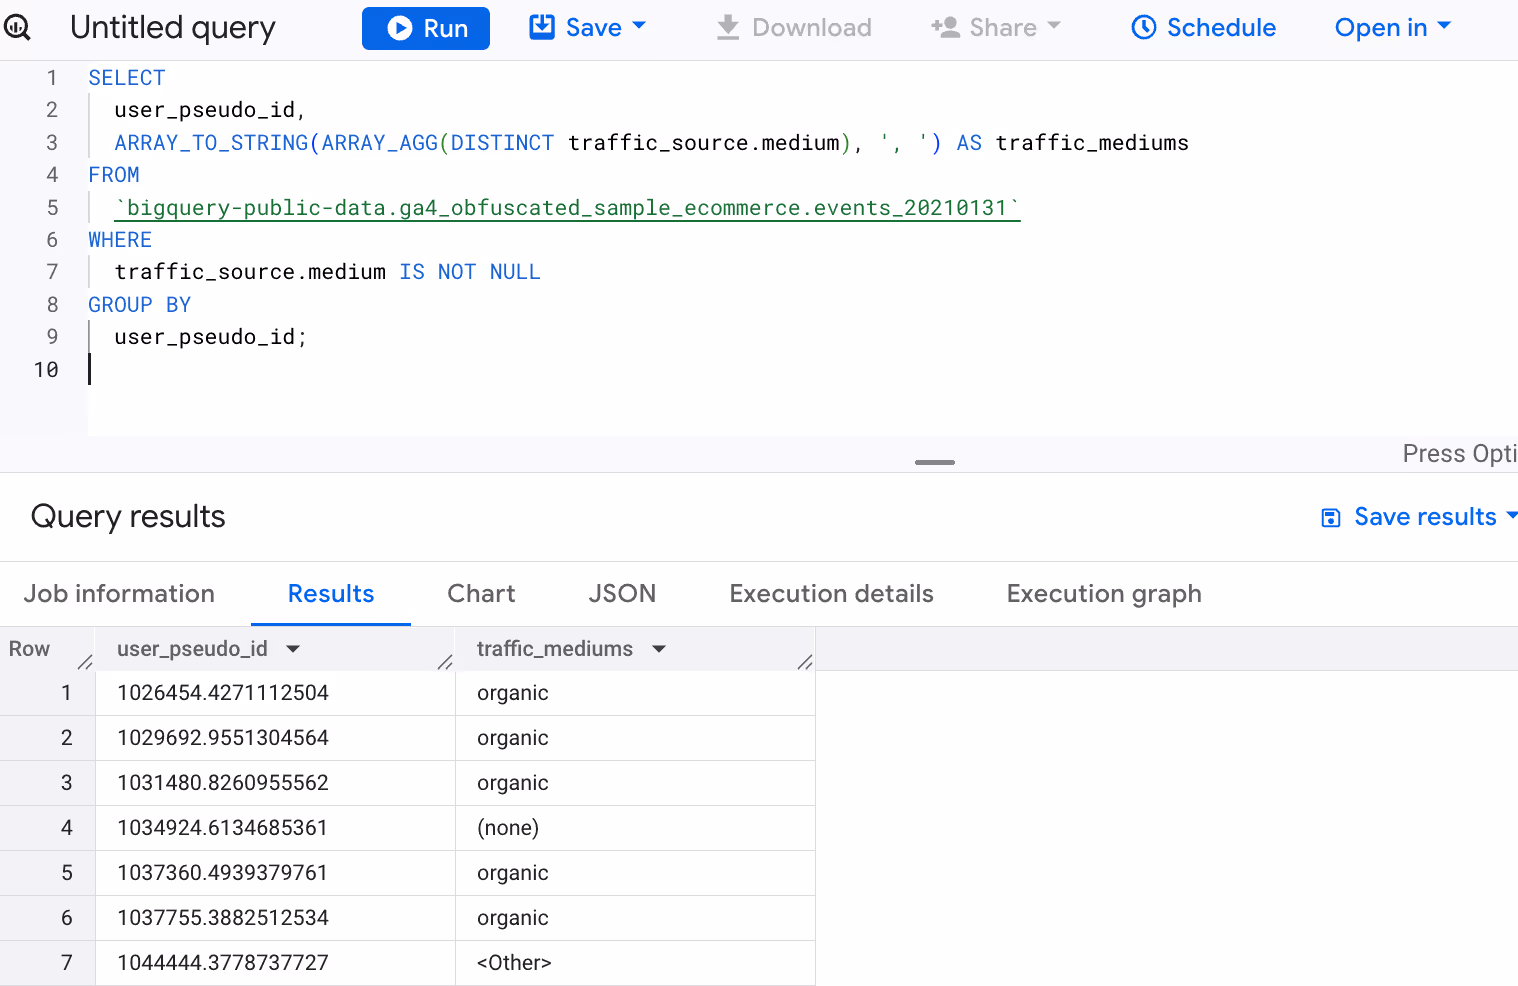
Task: Click the Download arrow icon
Action: coord(728,28)
